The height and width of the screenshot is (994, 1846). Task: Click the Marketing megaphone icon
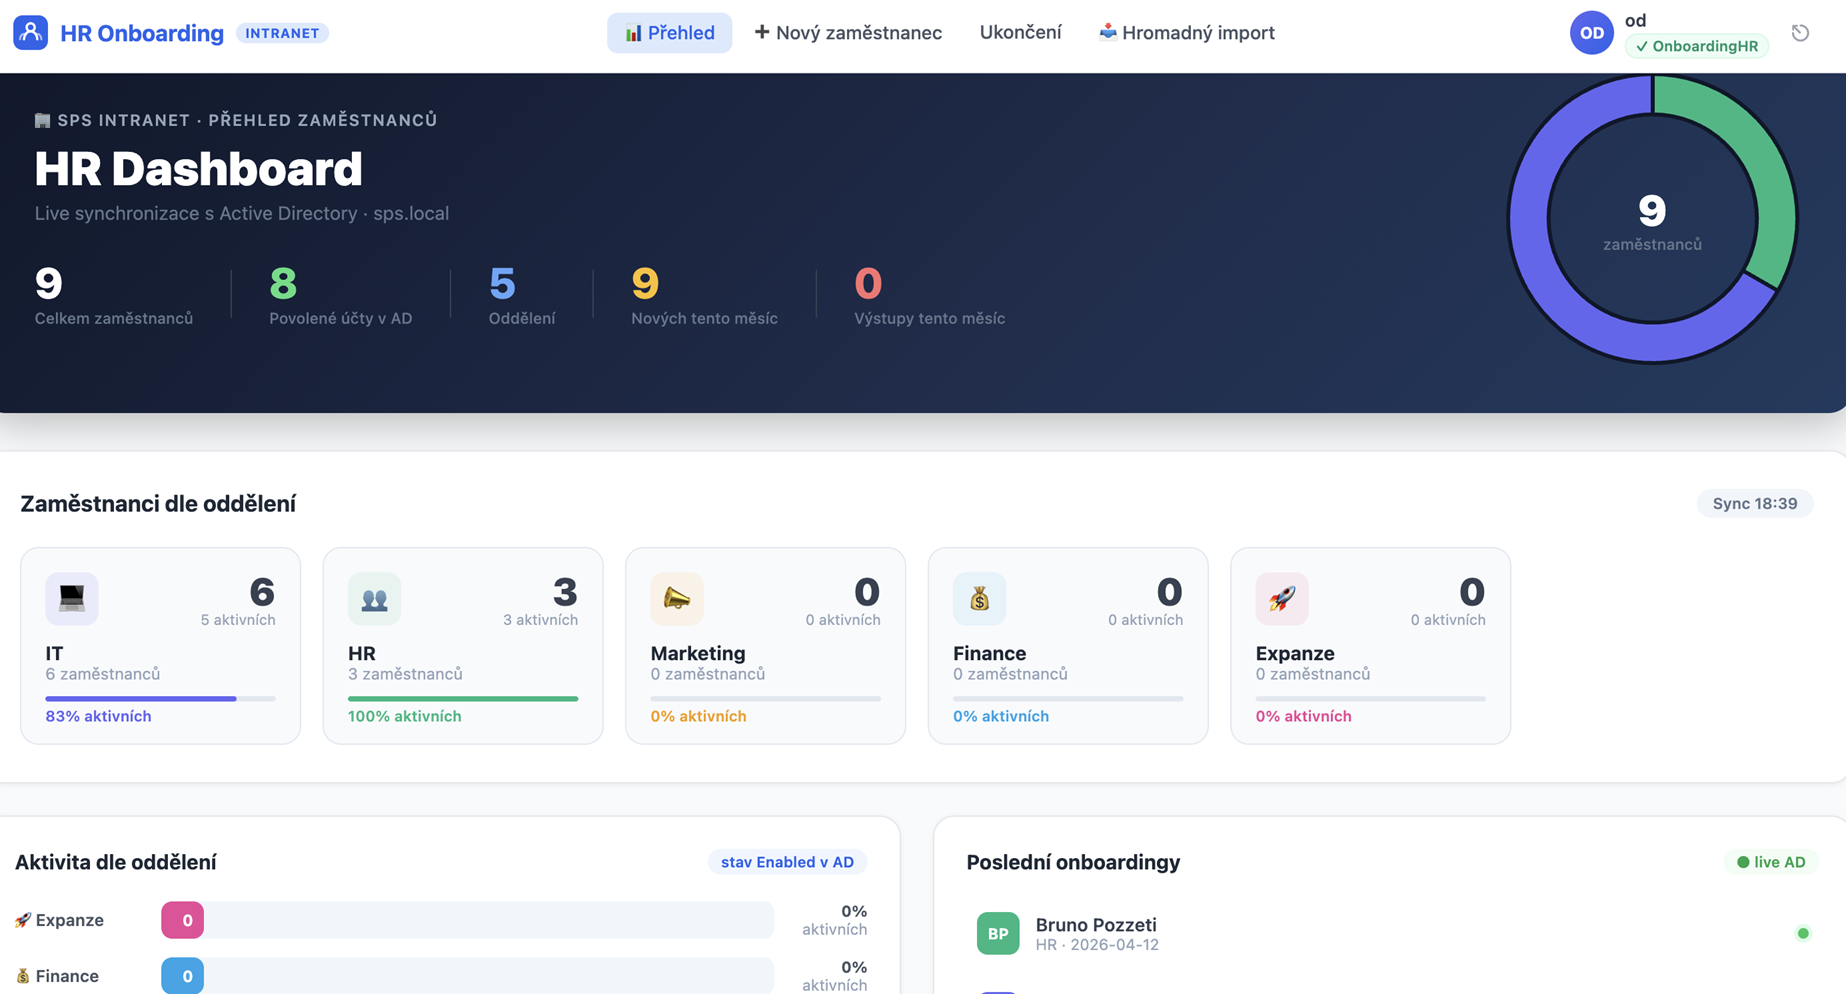click(x=677, y=598)
